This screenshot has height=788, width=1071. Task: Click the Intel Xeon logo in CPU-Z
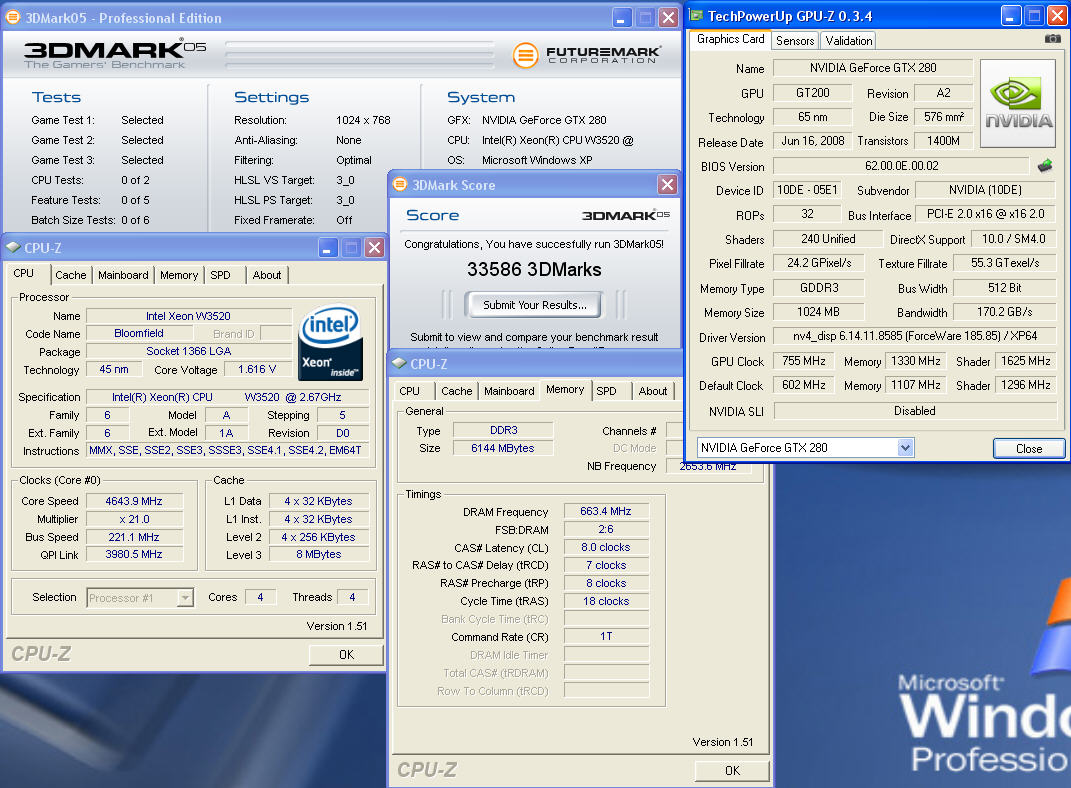pyautogui.click(x=331, y=342)
